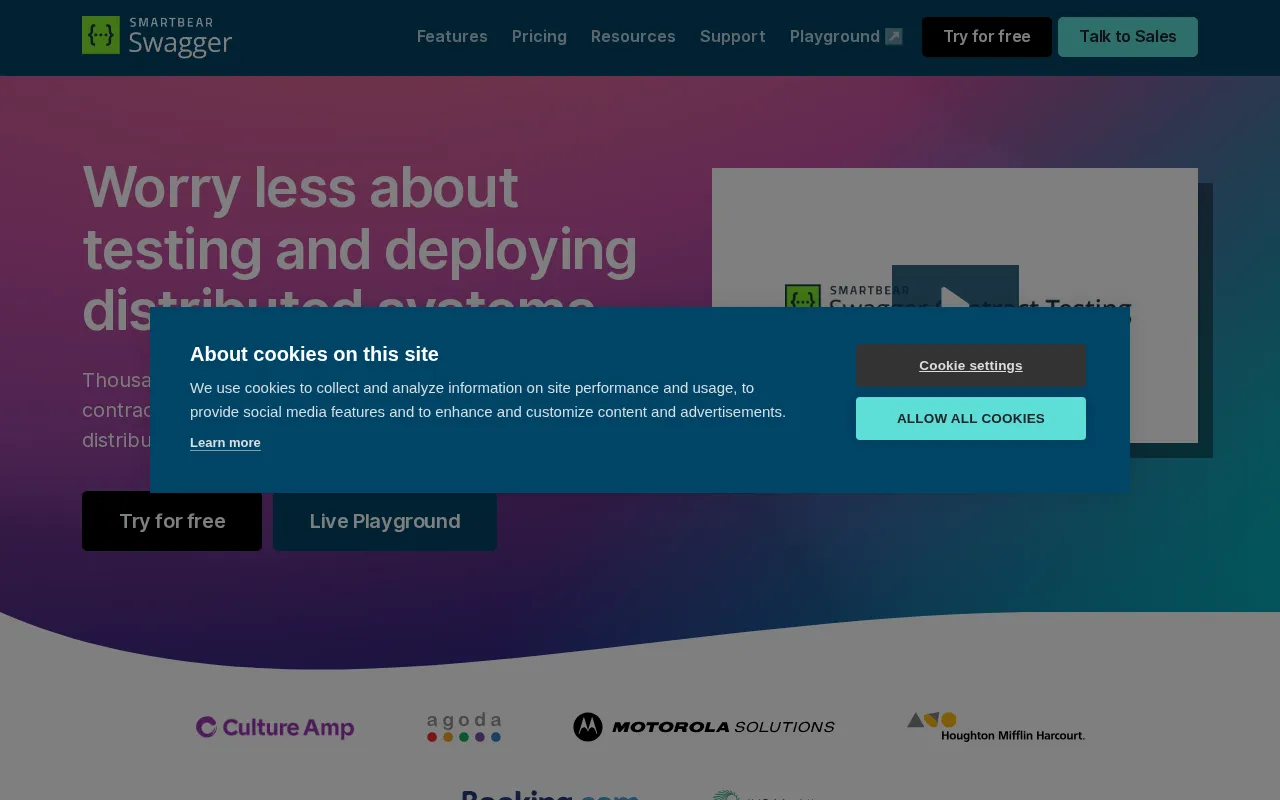Open the Pricing page

[539, 37]
